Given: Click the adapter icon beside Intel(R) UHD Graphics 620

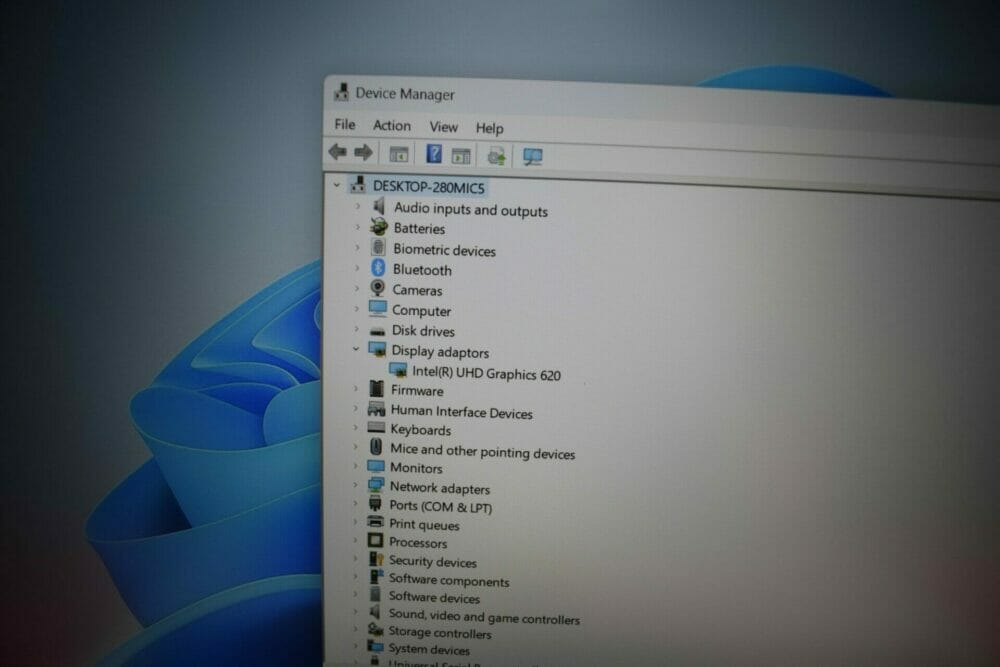Looking at the screenshot, I should [398, 370].
